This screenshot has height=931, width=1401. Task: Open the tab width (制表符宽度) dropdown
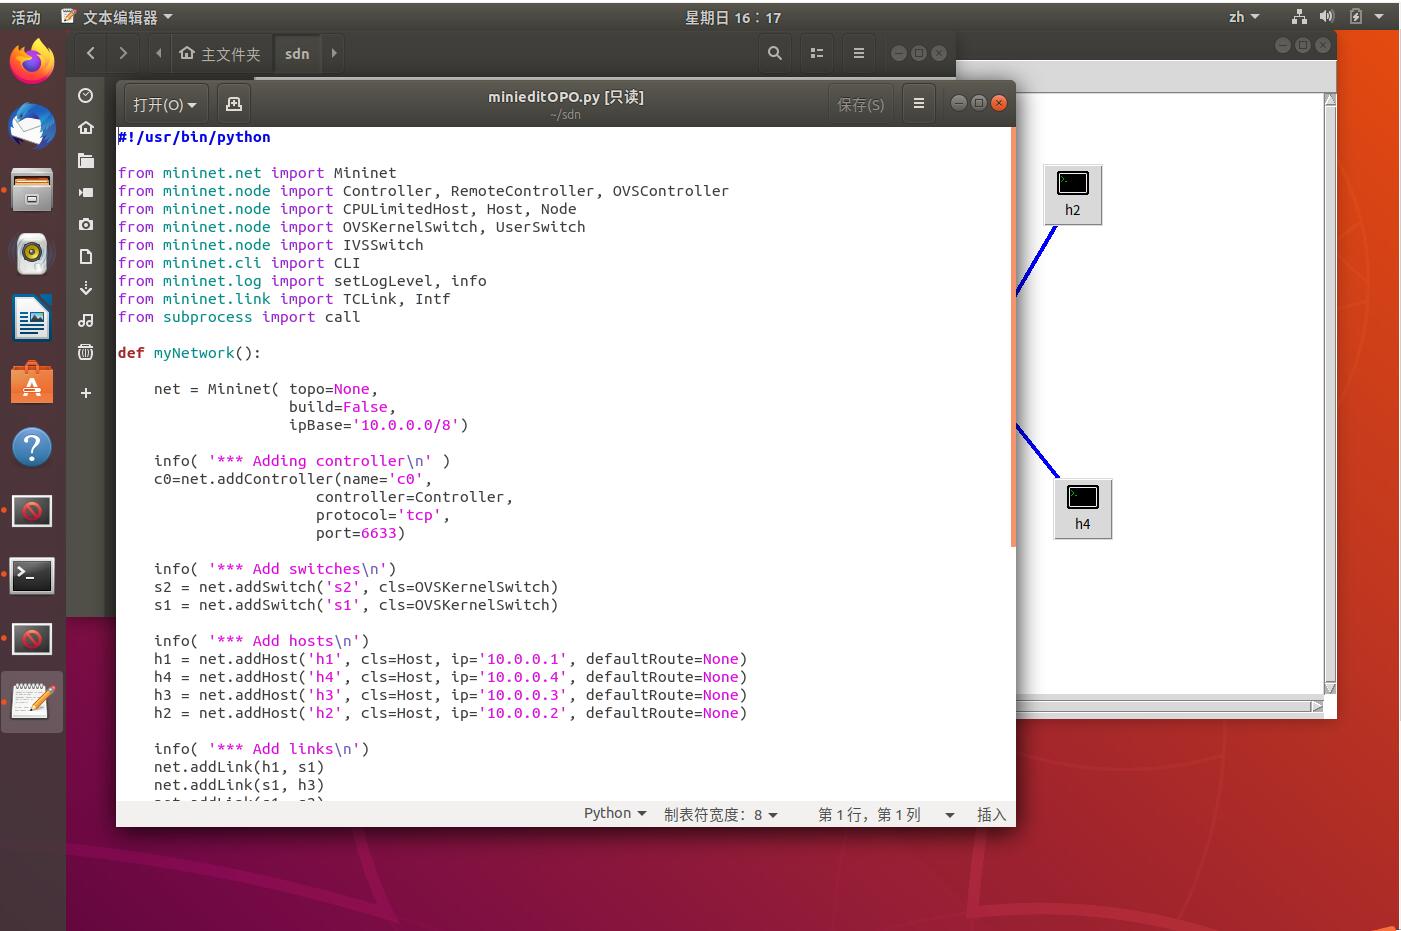point(720,815)
